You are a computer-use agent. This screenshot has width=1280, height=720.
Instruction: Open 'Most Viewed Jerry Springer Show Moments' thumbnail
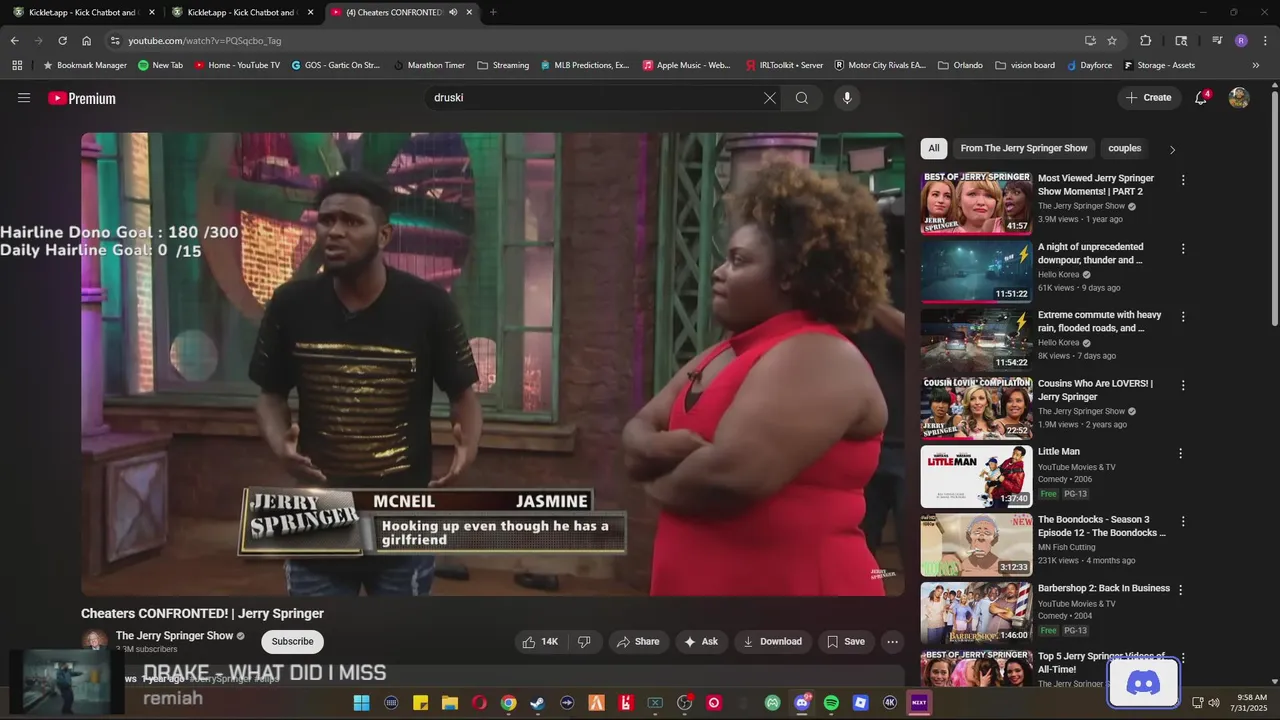[x=976, y=203]
